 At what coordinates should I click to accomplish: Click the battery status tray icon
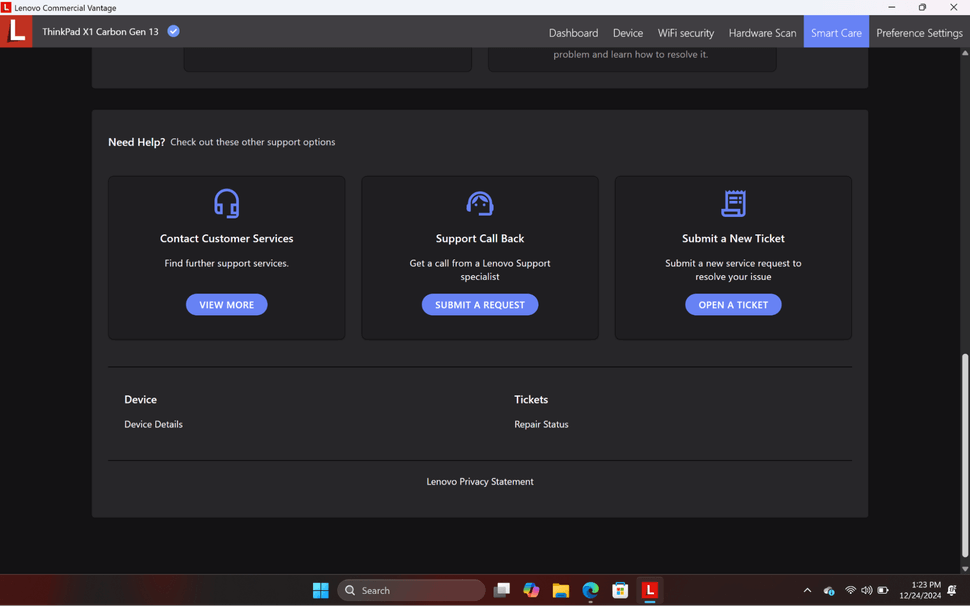(883, 591)
